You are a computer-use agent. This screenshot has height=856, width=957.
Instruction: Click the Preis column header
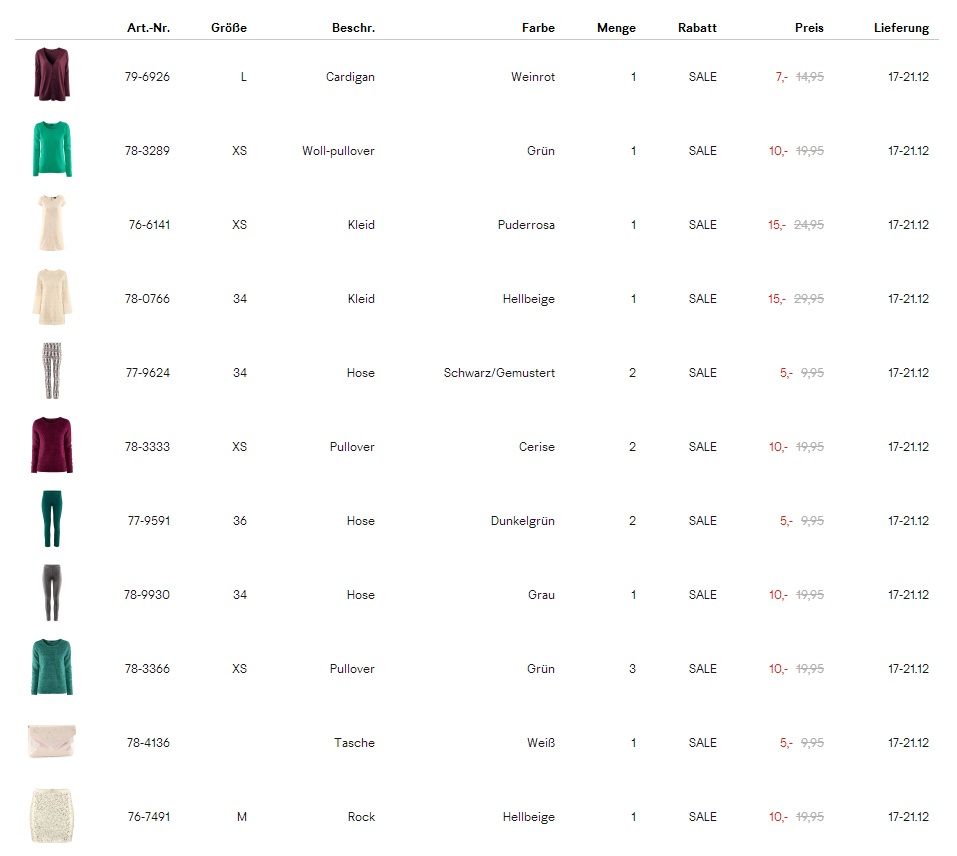pyautogui.click(x=809, y=28)
